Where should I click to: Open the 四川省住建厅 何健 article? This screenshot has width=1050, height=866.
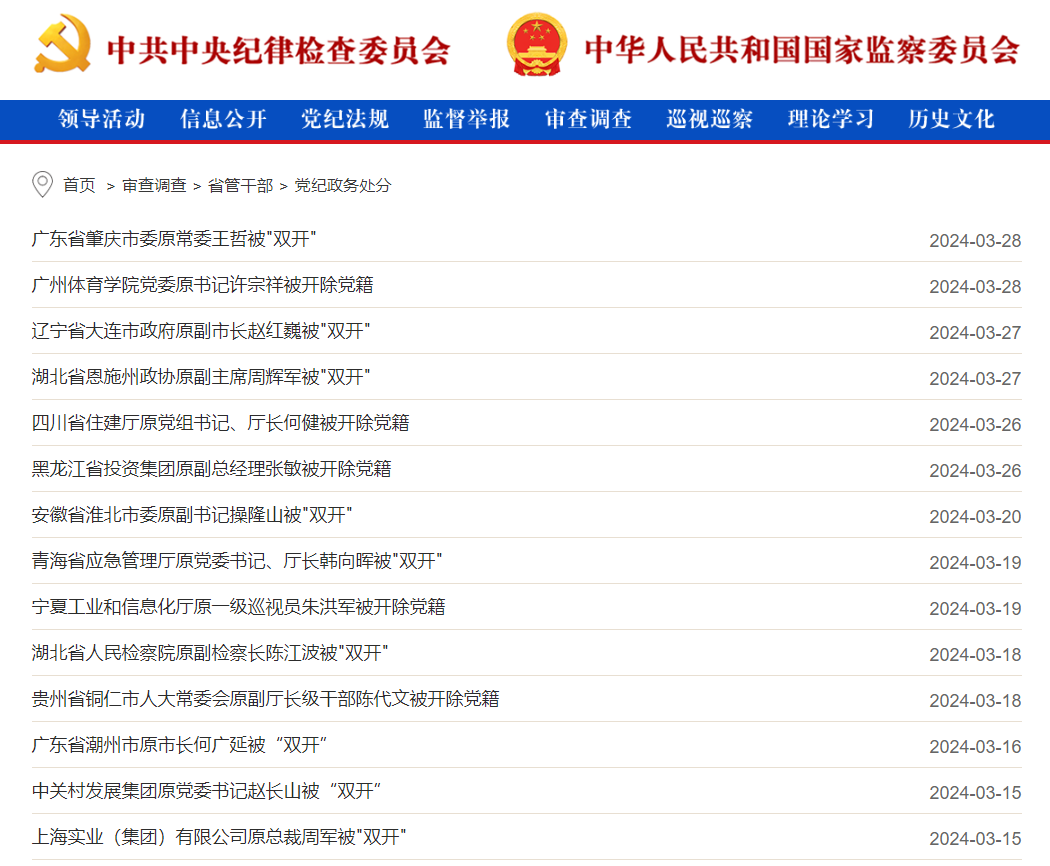(220, 423)
